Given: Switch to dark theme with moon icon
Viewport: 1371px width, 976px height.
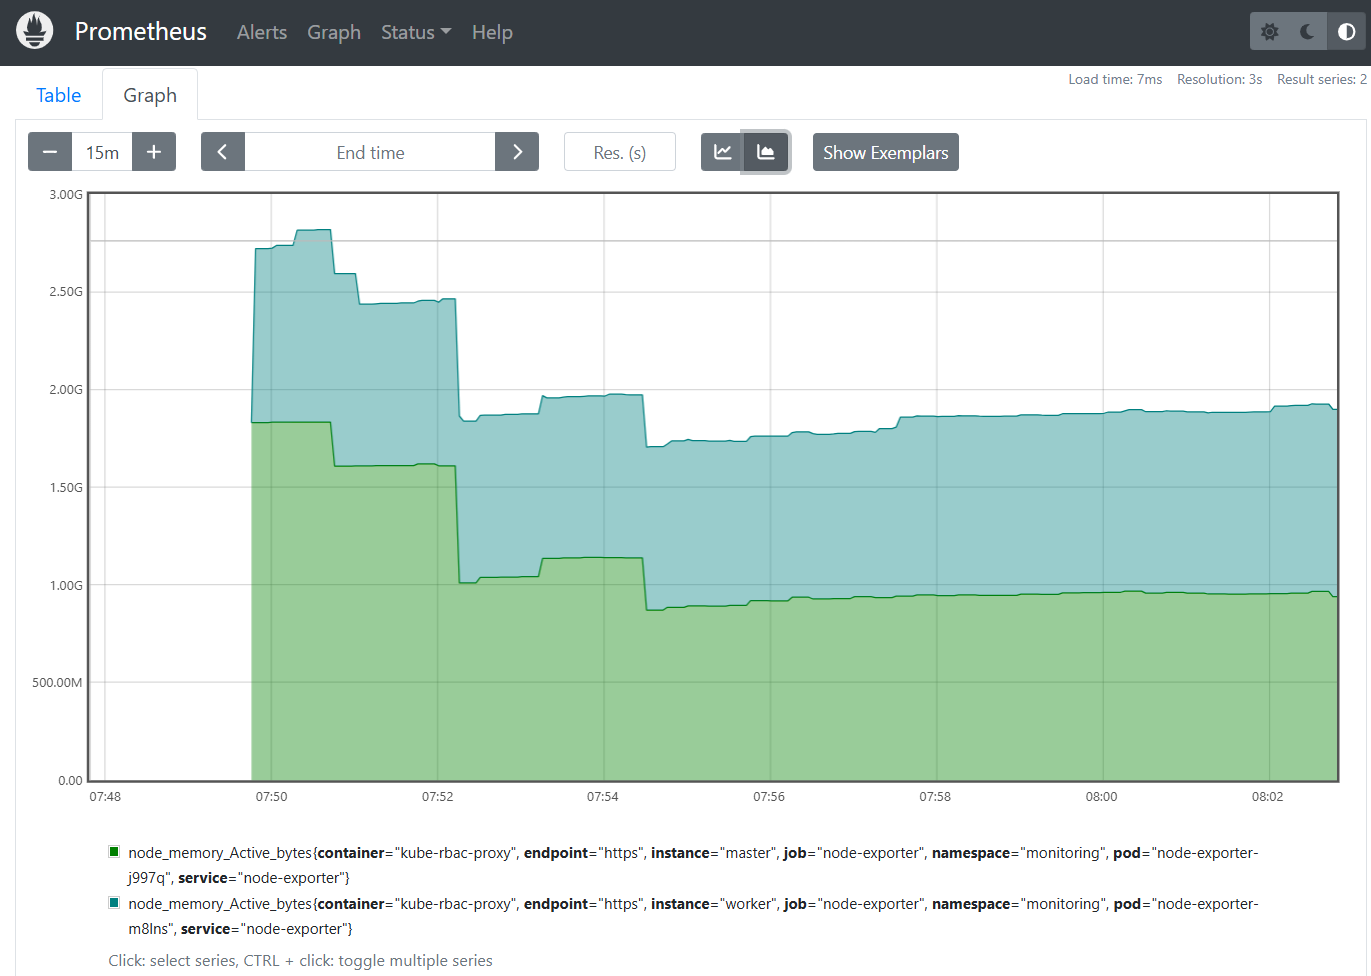Looking at the screenshot, I should pos(1308,32).
